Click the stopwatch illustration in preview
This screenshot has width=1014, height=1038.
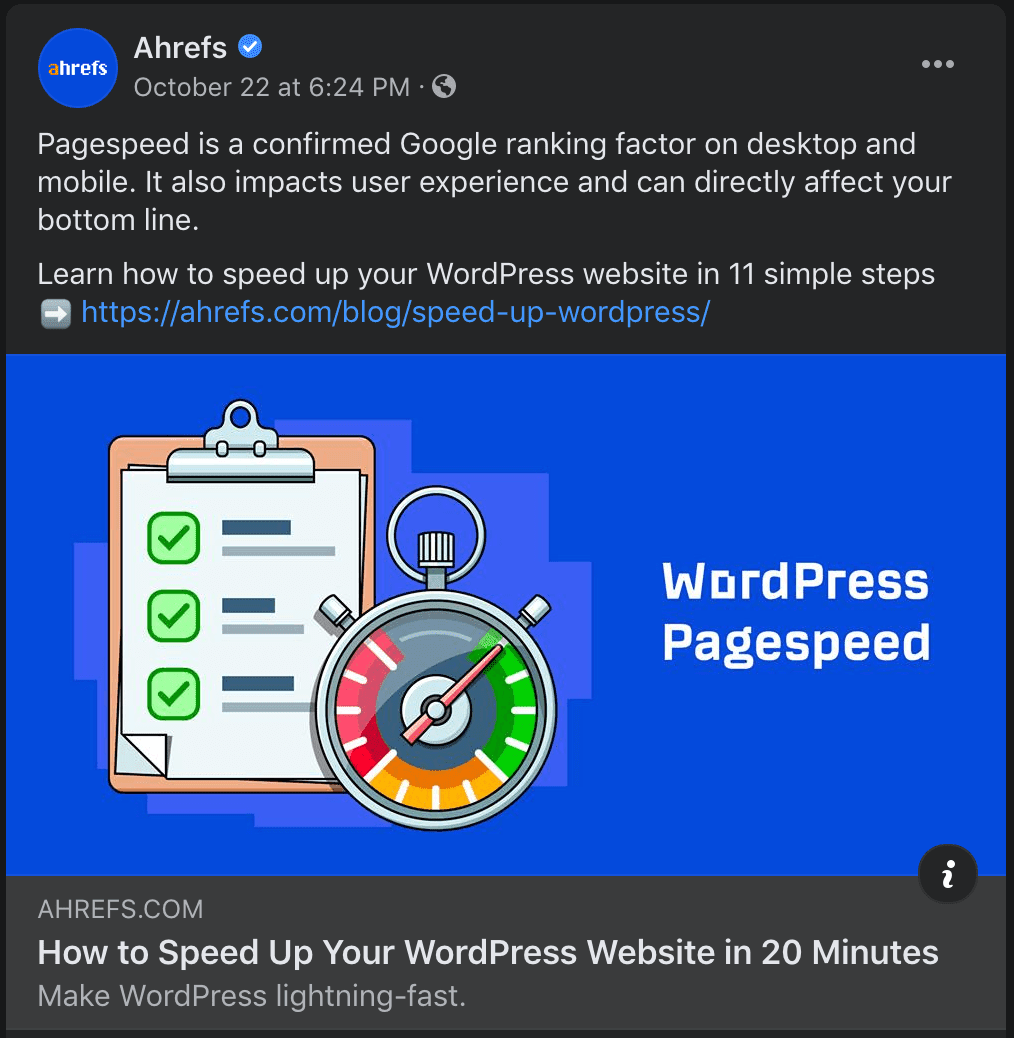[x=436, y=659]
